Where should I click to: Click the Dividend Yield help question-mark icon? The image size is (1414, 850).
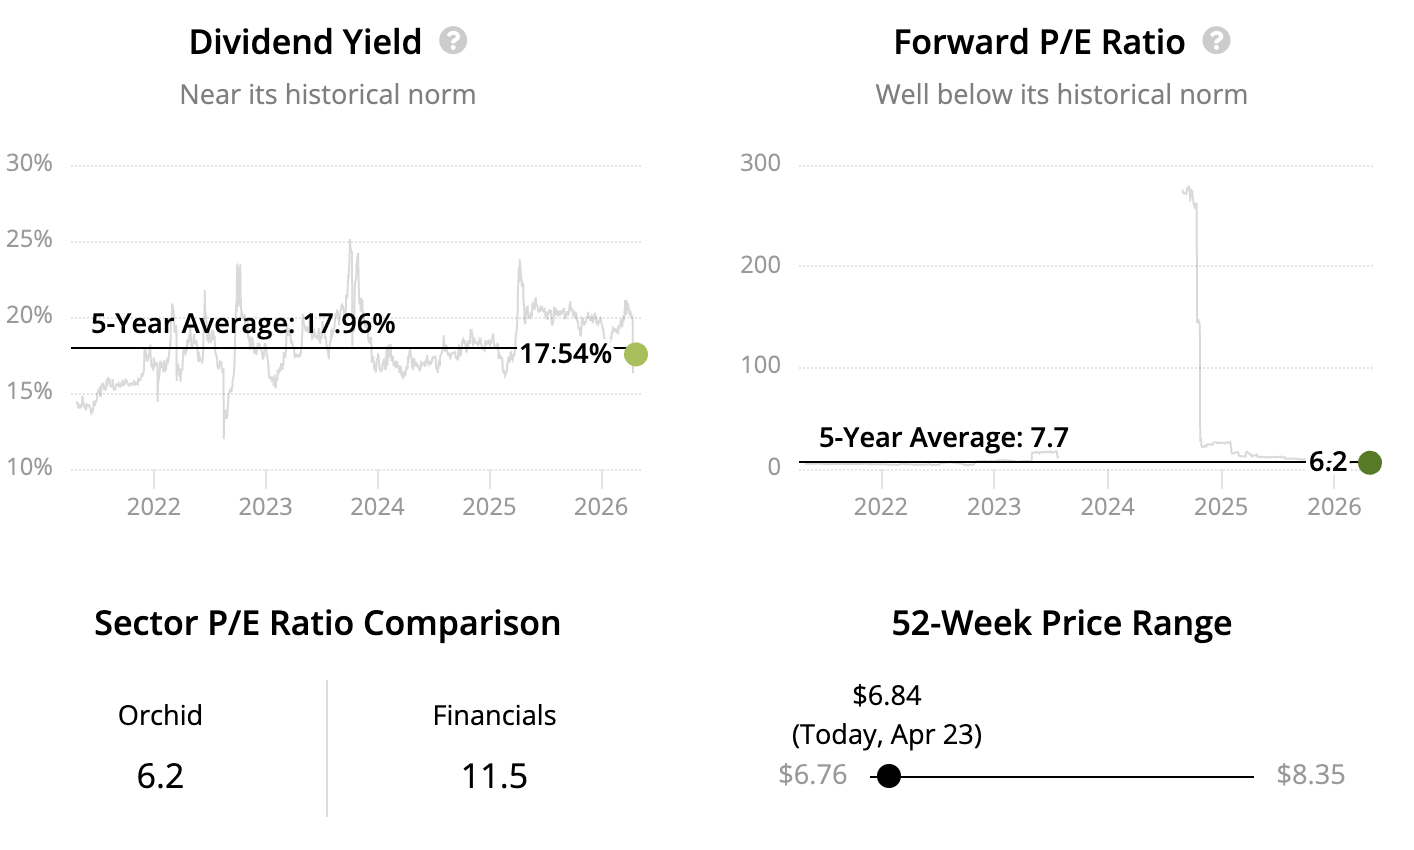coord(453,41)
